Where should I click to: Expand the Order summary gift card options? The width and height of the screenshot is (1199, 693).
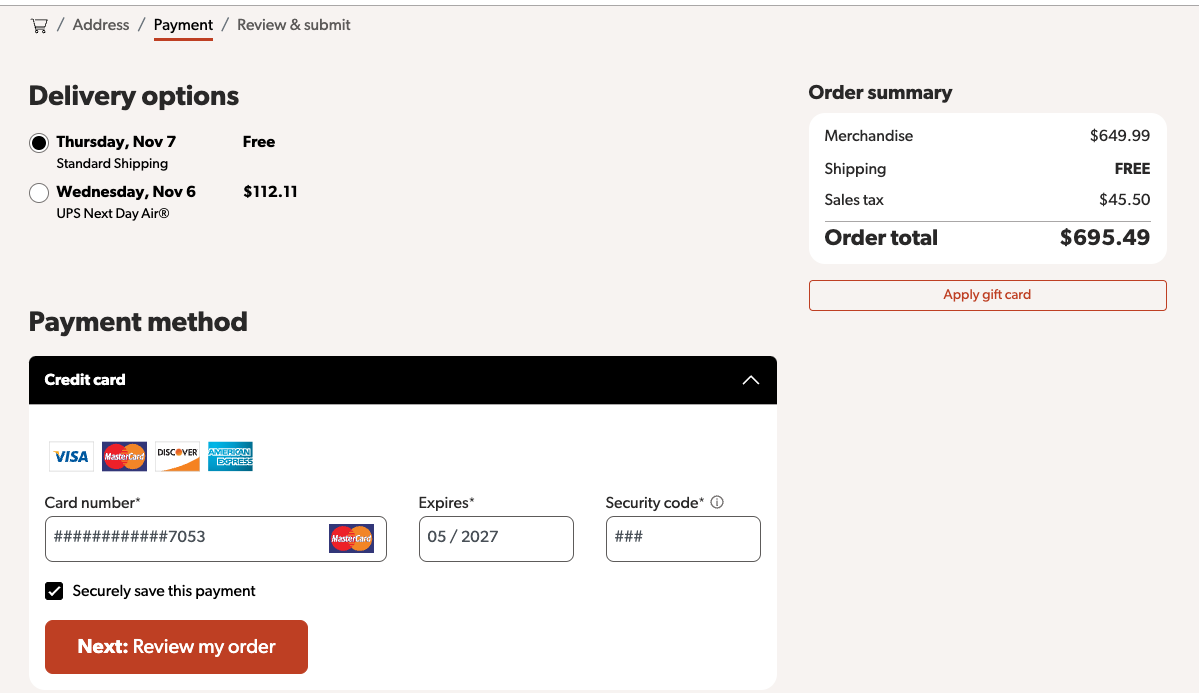click(x=987, y=295)
